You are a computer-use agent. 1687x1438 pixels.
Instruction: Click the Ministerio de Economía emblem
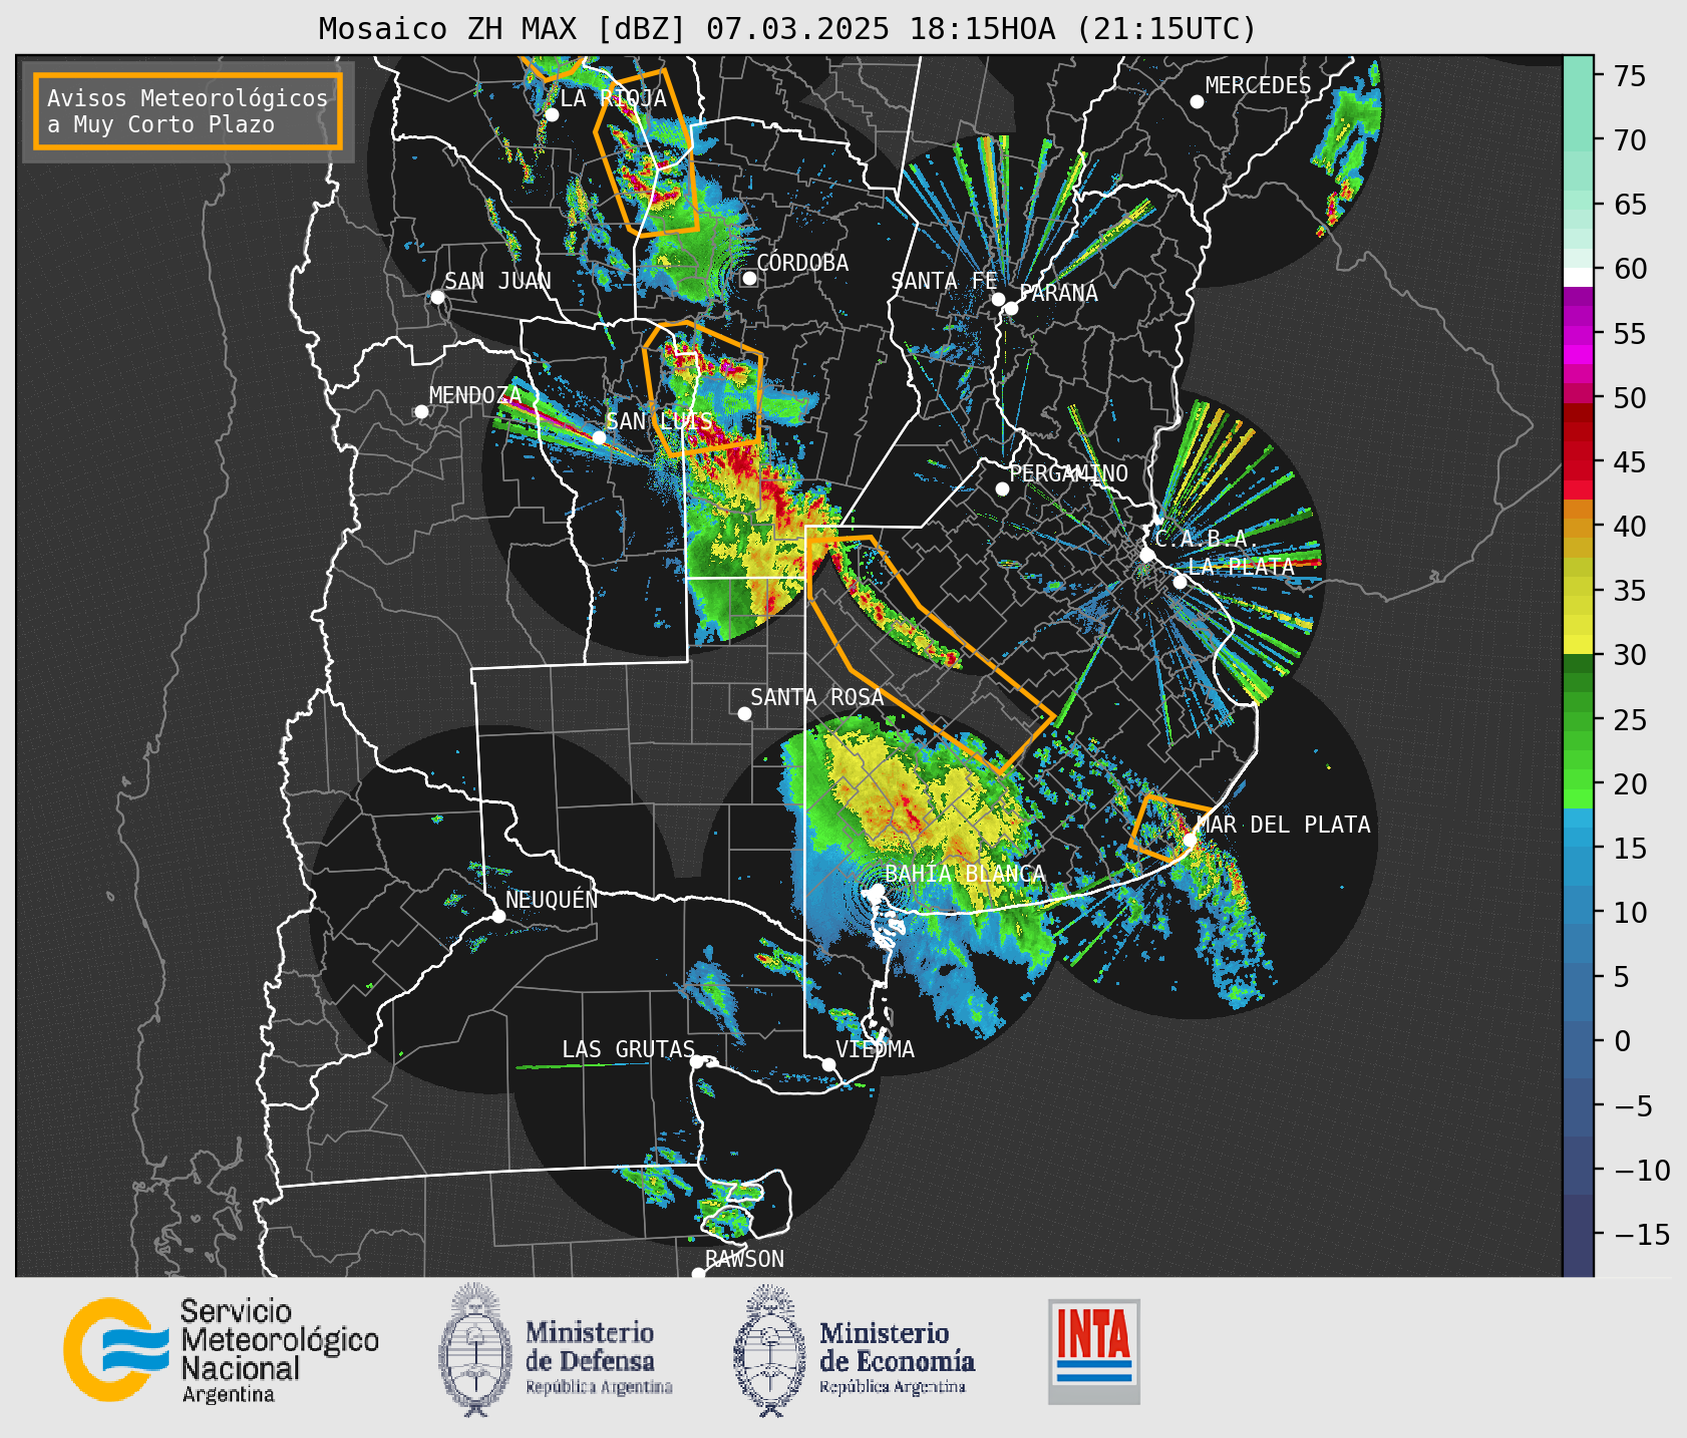coord(770,1350)
